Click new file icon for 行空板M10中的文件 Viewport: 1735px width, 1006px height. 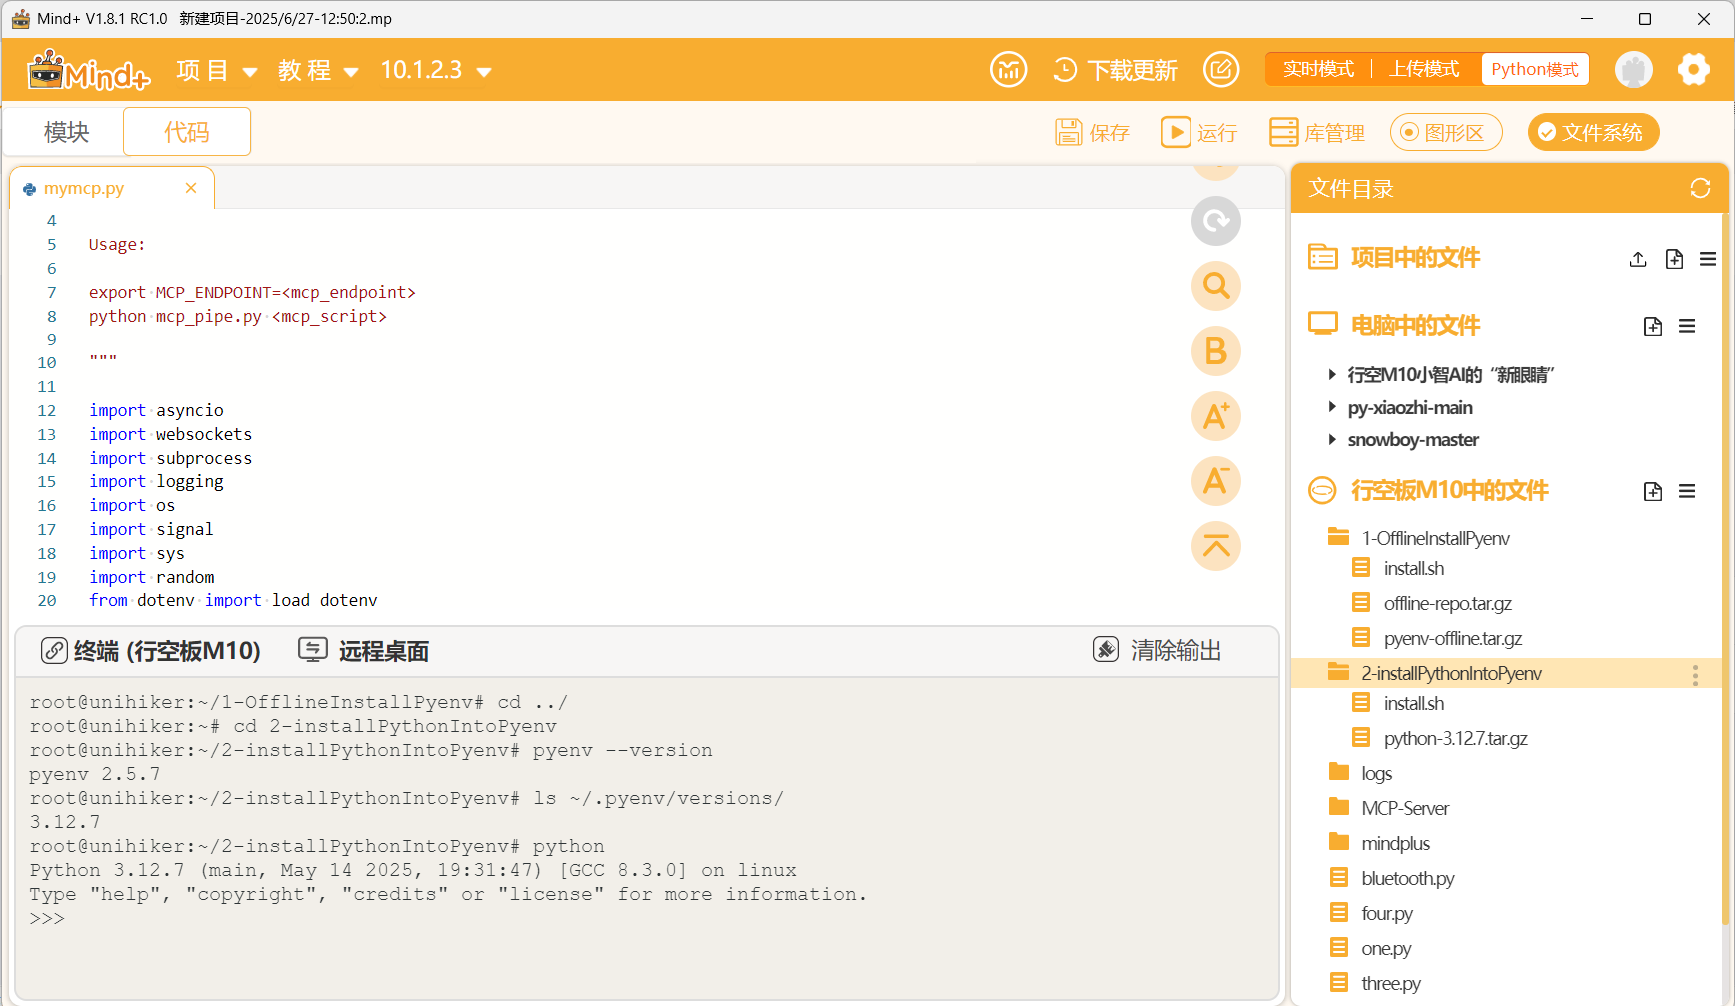pos(1653,491)
